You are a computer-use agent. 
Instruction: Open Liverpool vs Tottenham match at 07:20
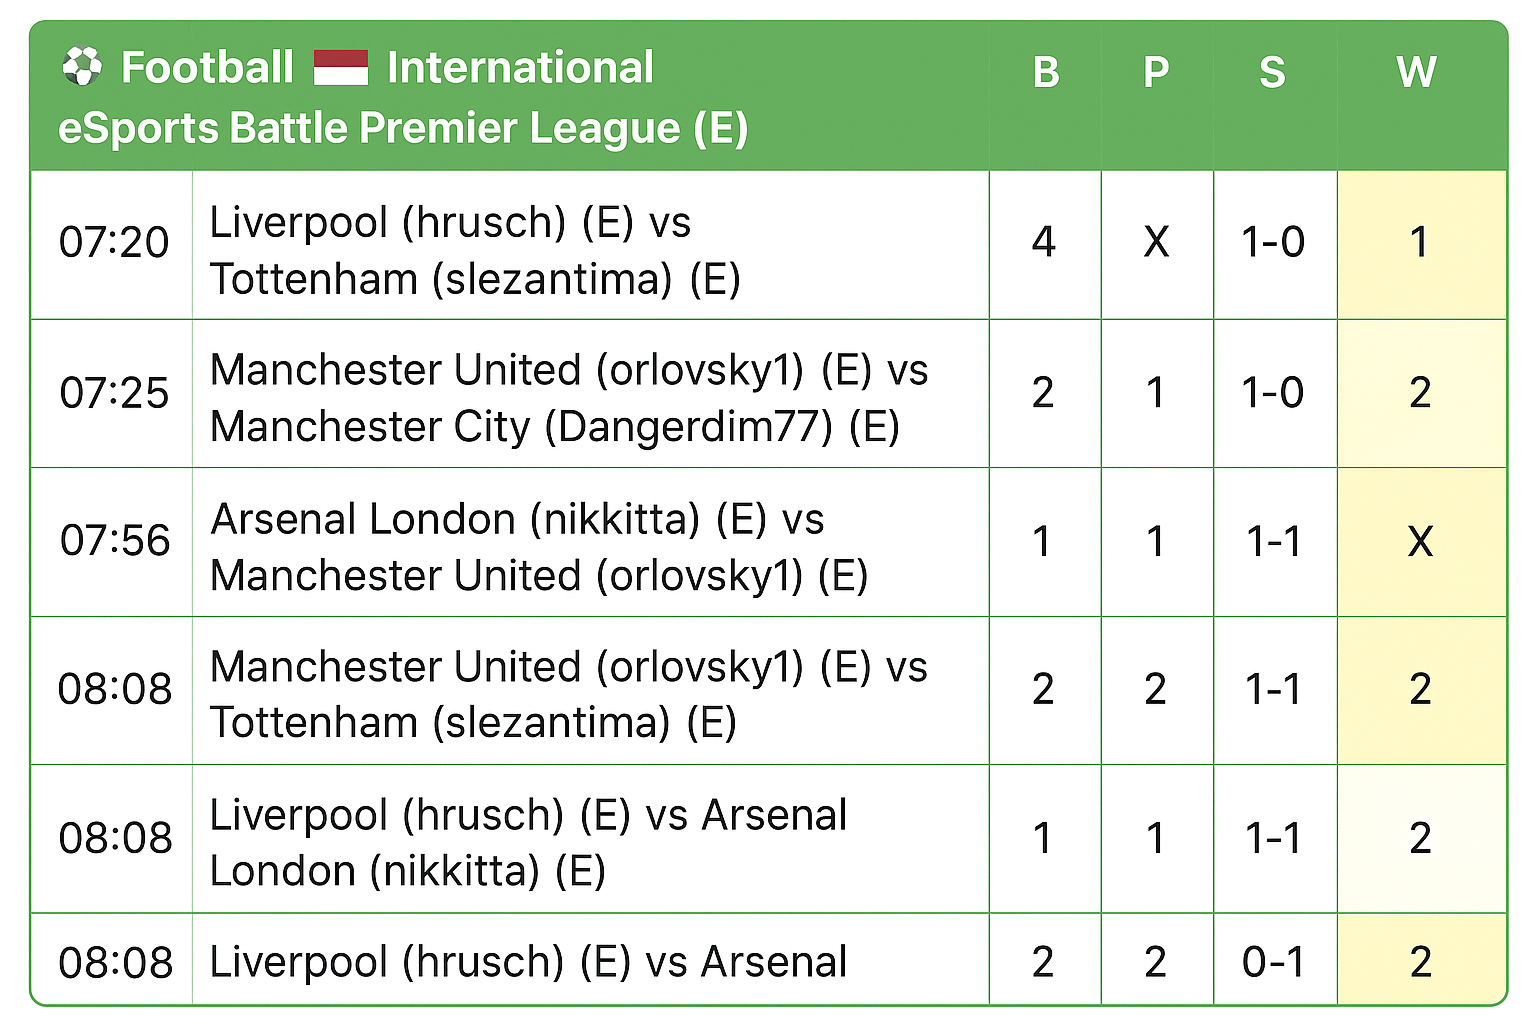tap(475, 250)
